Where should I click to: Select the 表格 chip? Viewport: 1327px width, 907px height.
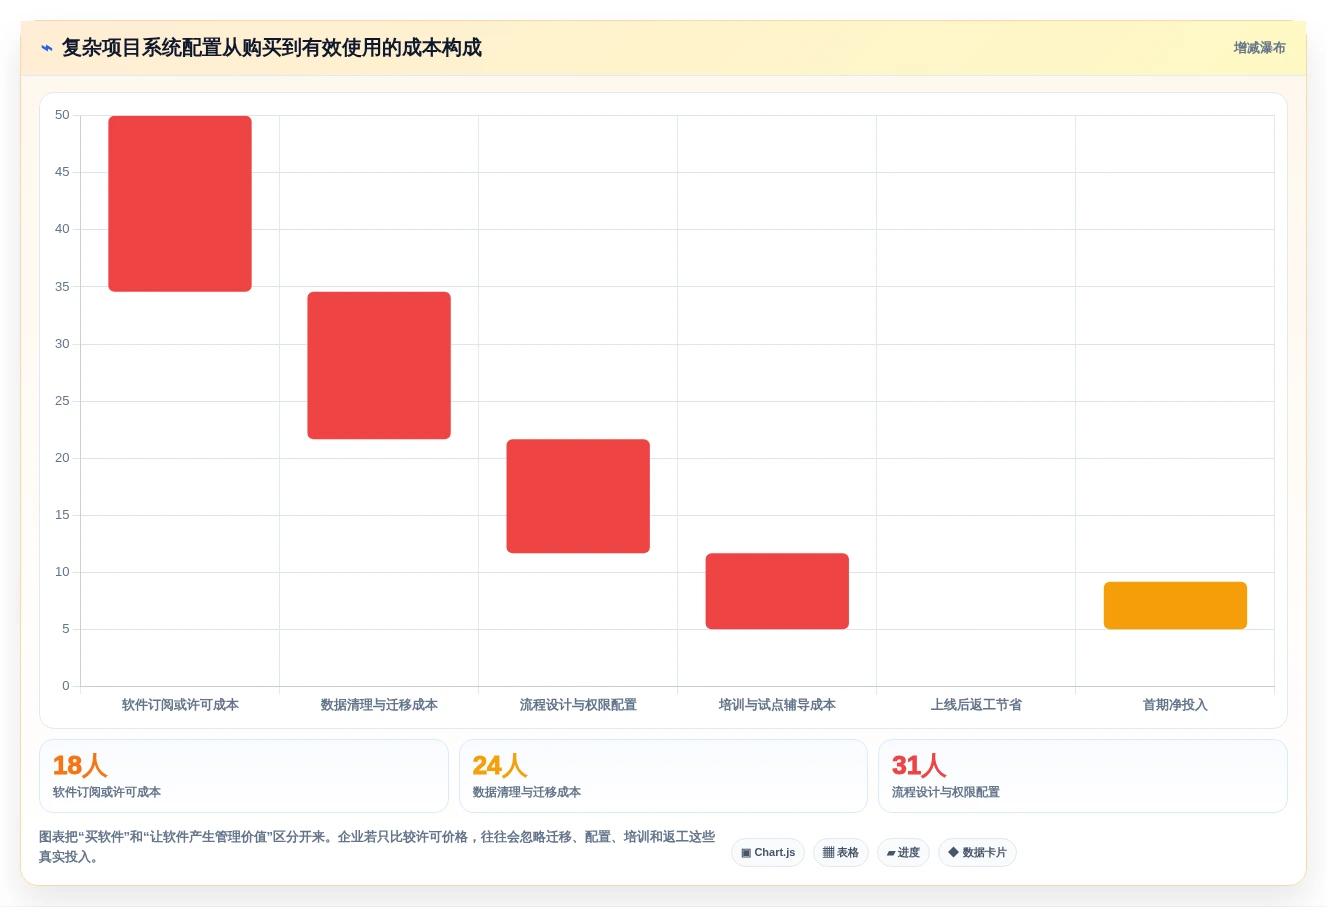(841, 852)
